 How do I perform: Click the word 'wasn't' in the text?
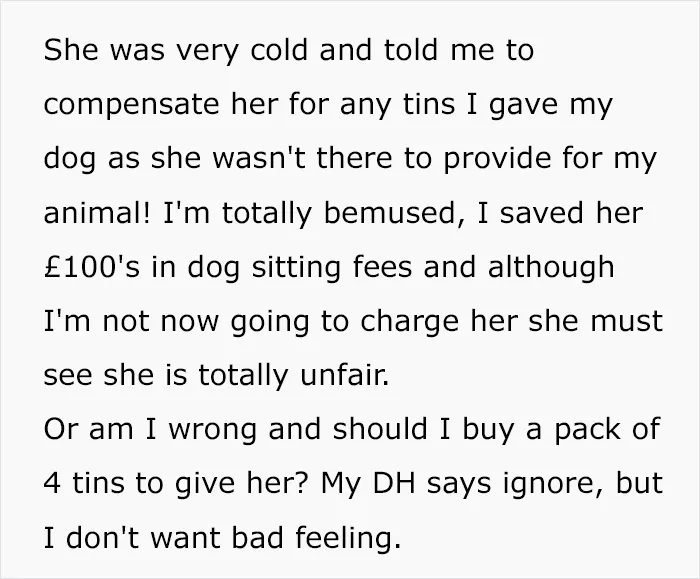tap(258, 158)
